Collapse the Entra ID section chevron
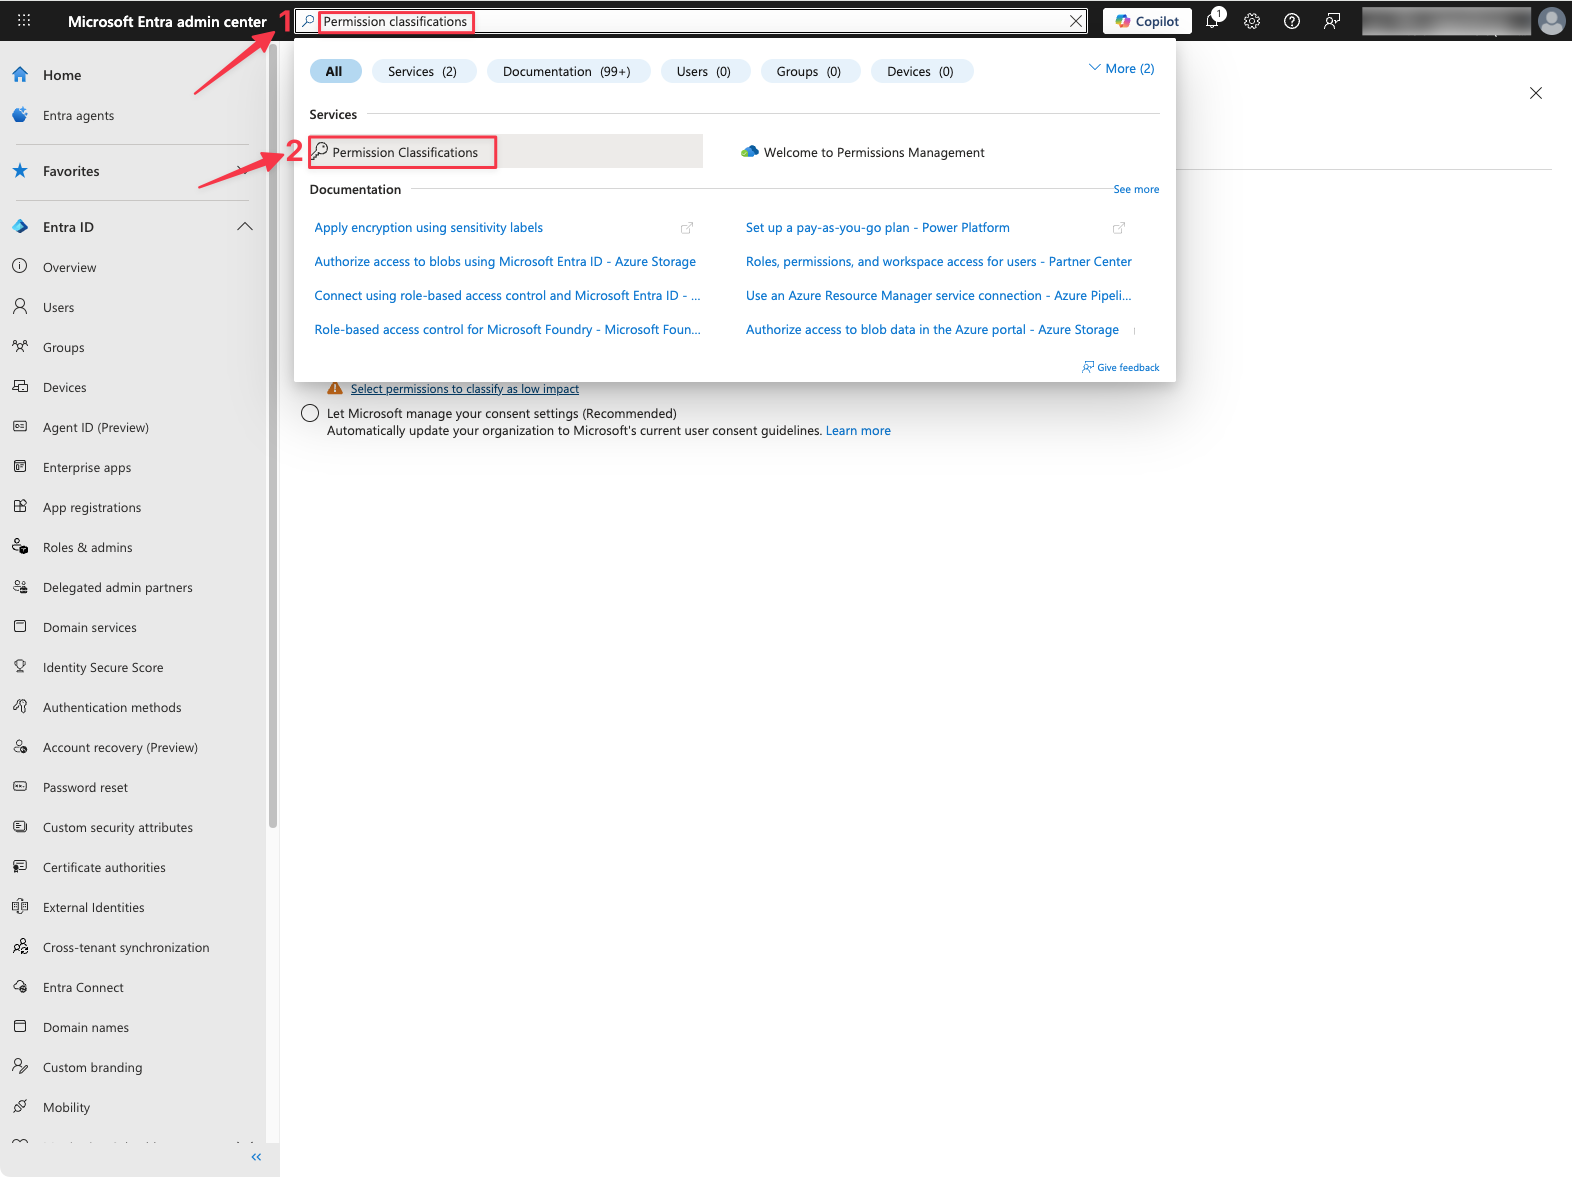The height and width of the screenshot is (1177, 1572). pyautogui.click(x=245, y=227)
